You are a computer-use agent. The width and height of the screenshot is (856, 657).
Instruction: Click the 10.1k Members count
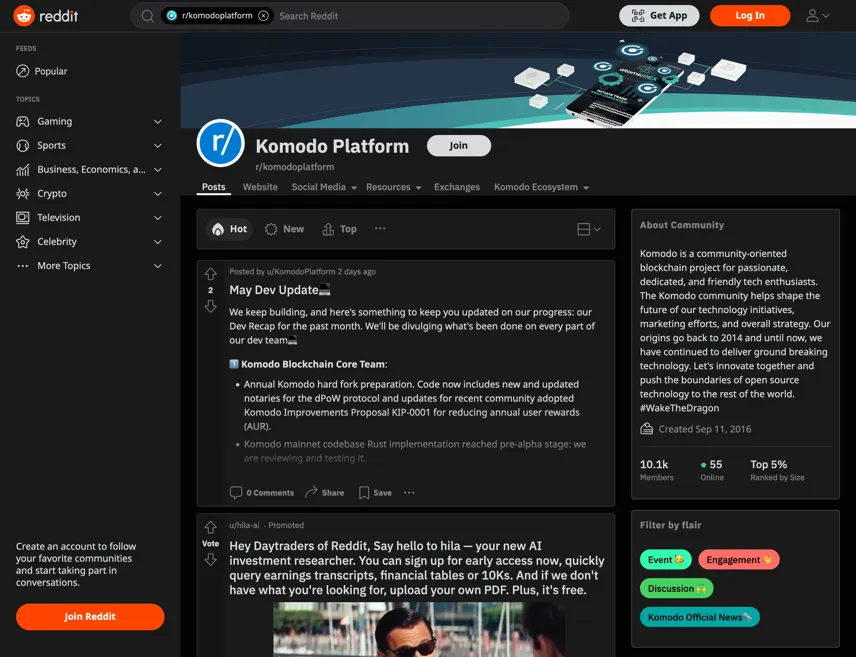[656, 470]
